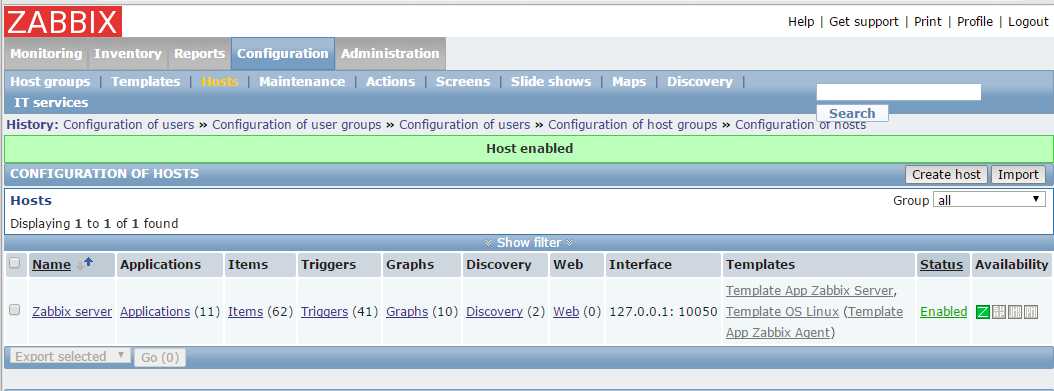Go to Templates submenu

point(145,81)
